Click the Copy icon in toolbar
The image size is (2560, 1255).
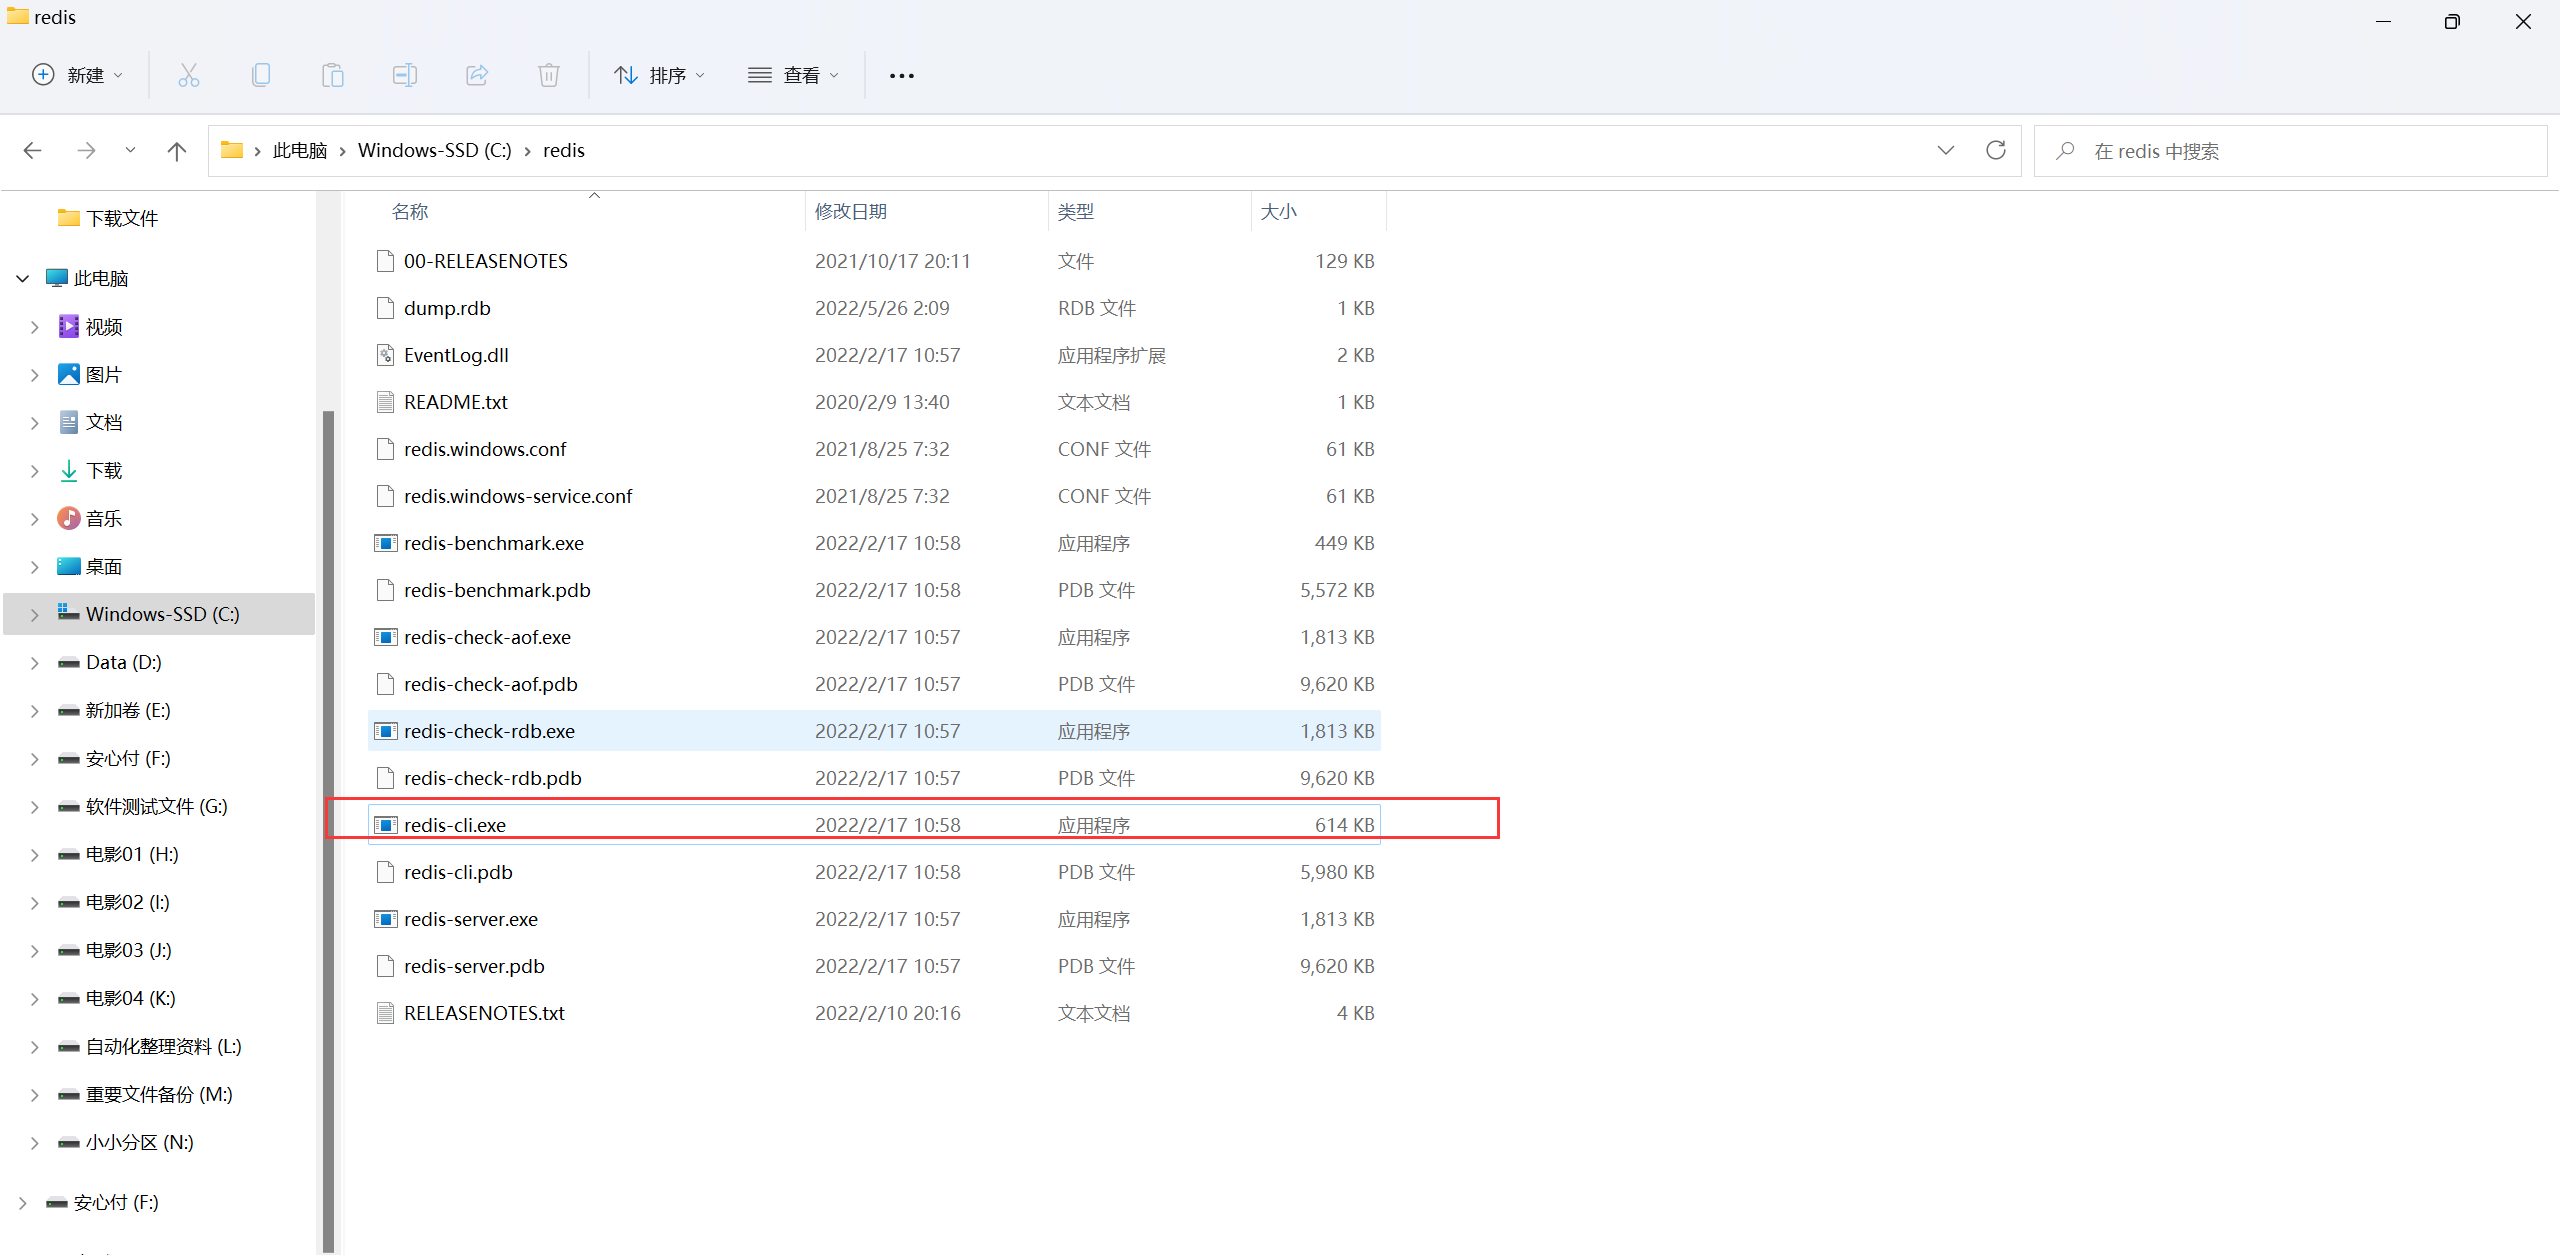(x=261, y=75)
